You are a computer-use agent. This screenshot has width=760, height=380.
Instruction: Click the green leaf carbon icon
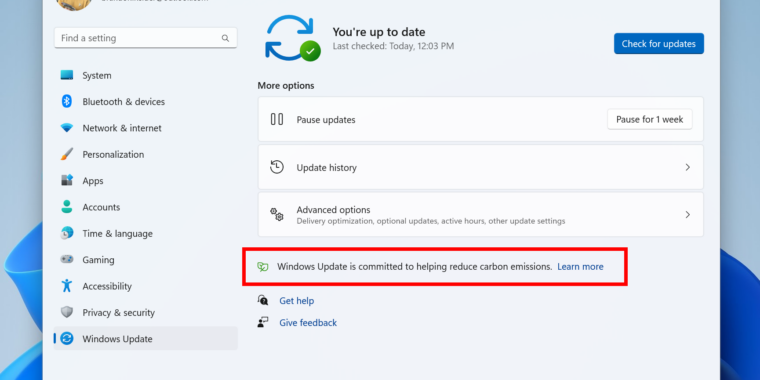tap(263, 267)
